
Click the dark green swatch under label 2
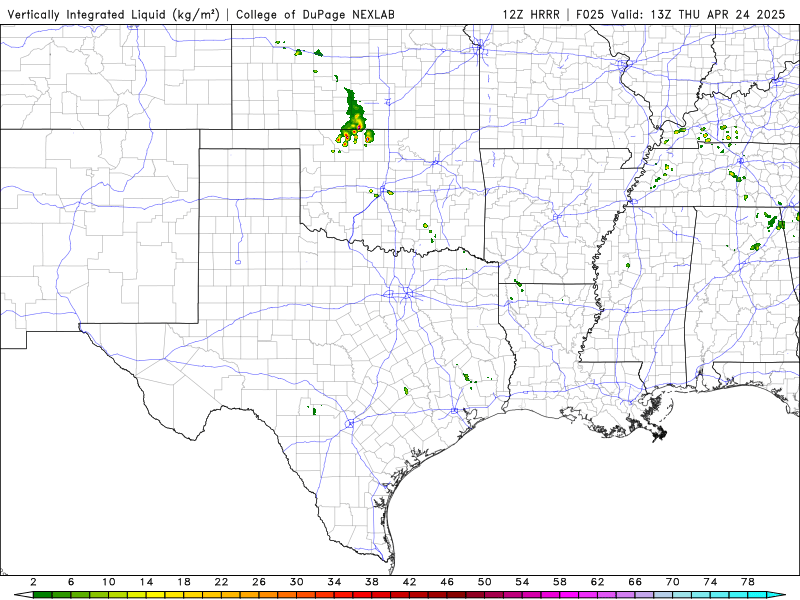pos(42,595)
